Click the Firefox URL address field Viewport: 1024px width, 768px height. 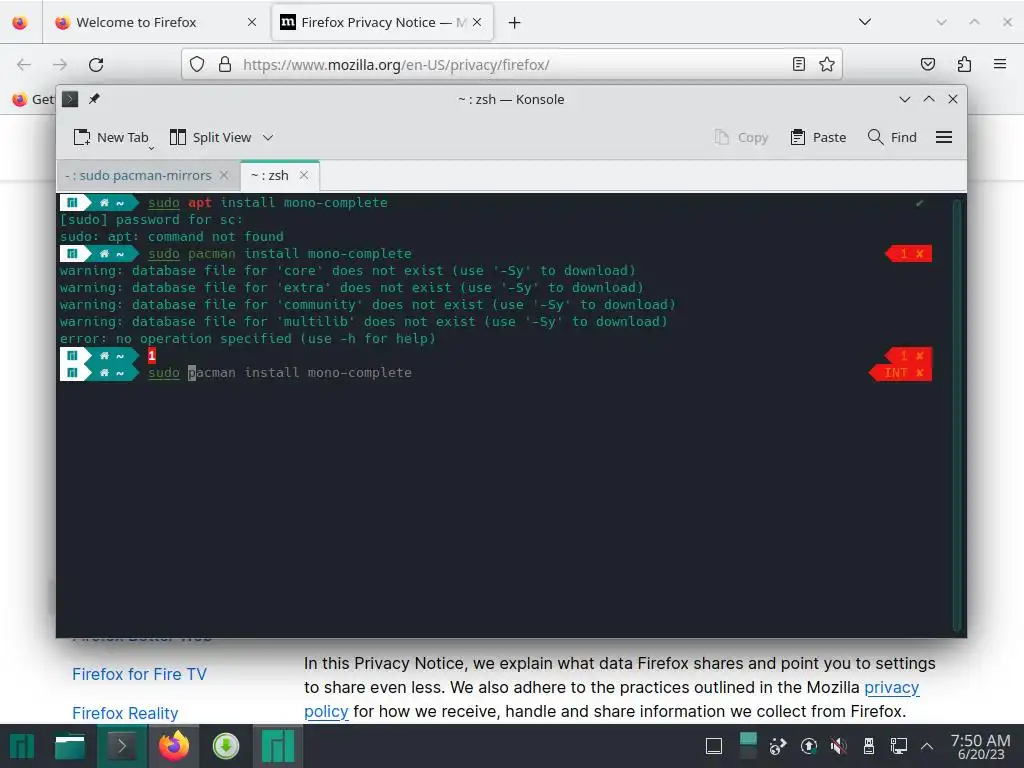513,65
